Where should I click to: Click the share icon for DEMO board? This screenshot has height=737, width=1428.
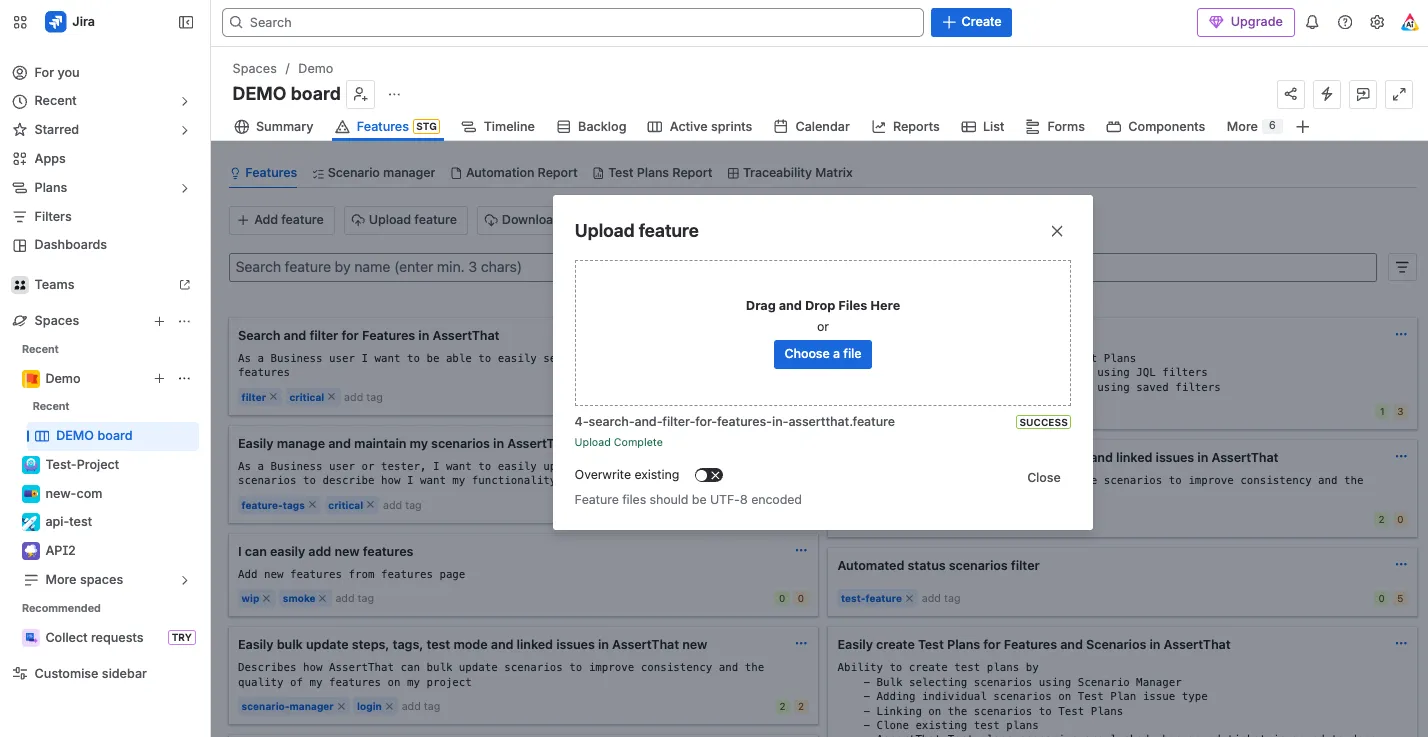pyautogui.click(x=1291, y=94)
